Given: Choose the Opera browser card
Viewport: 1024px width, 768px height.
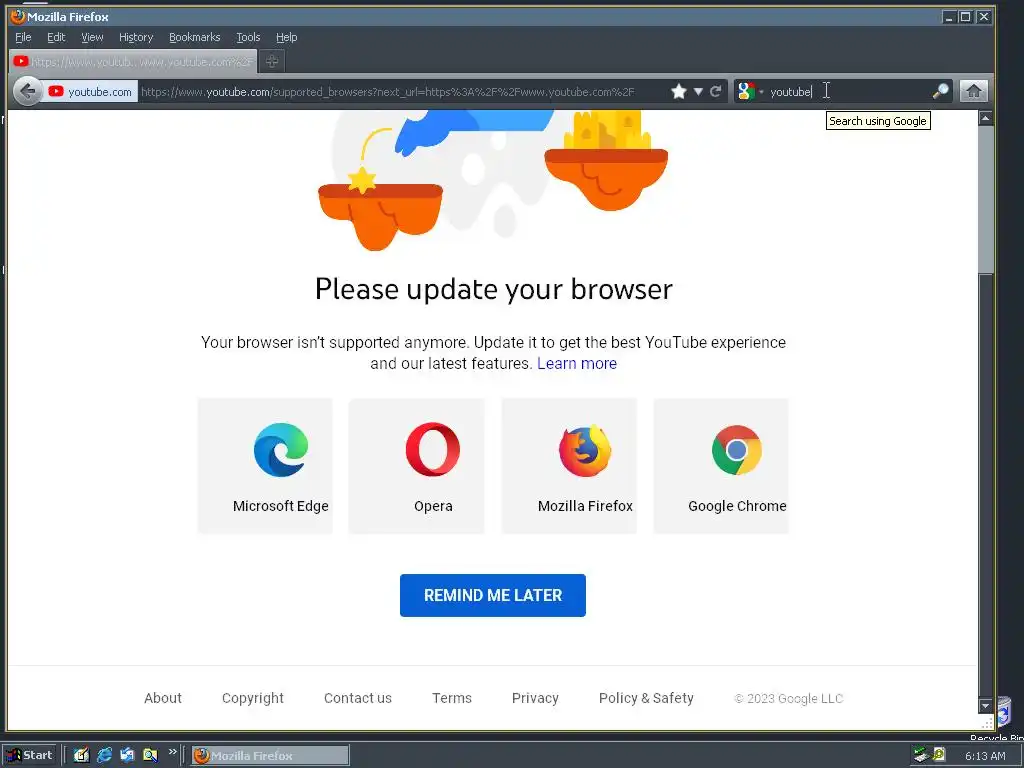Looking at the screenshot, I should pyautogui.click(x=417, y=466).
